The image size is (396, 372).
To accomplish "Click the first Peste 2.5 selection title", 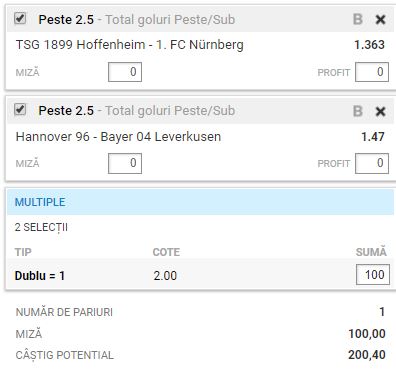I will (66, 20).
